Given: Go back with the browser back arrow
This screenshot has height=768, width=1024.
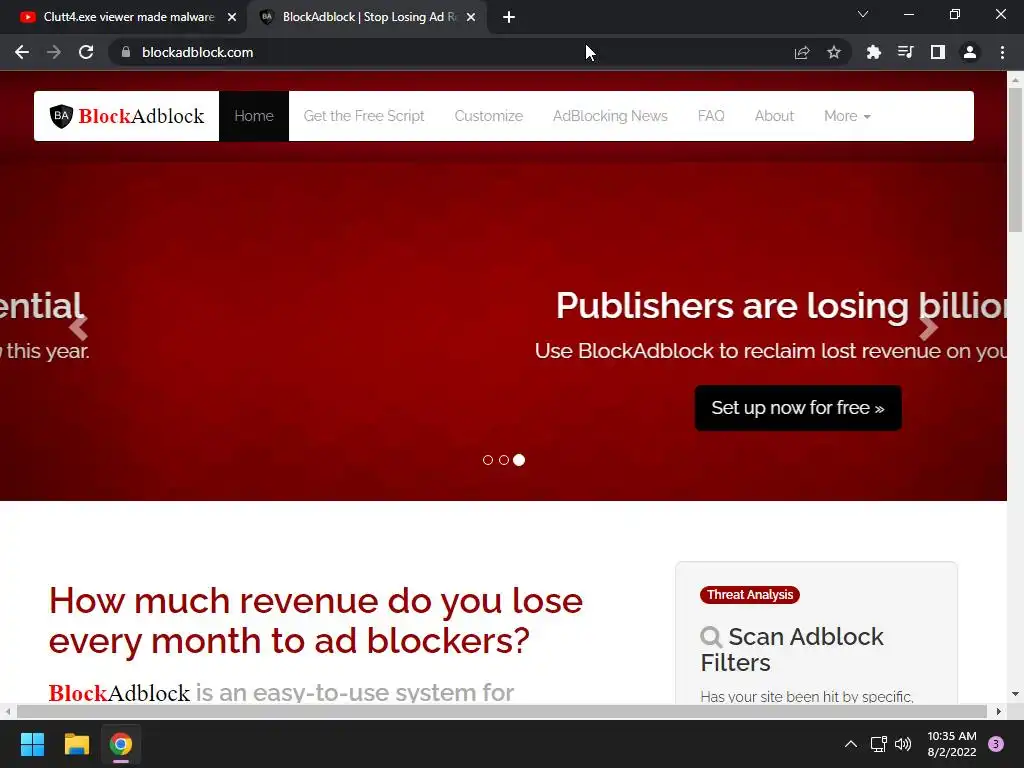Looking at the screenshot, I should pos(22,52).
